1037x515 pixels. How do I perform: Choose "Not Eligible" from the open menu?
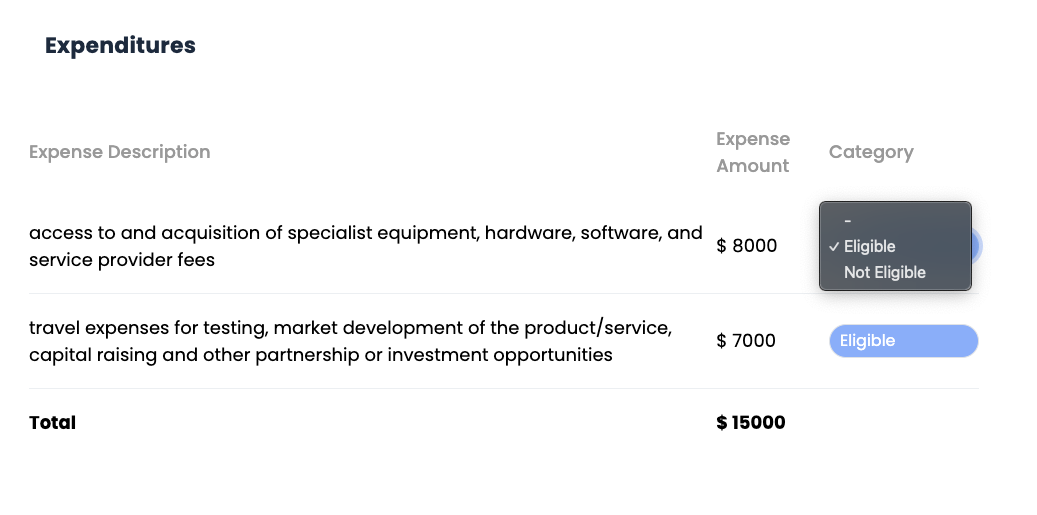tap(885, 272)
